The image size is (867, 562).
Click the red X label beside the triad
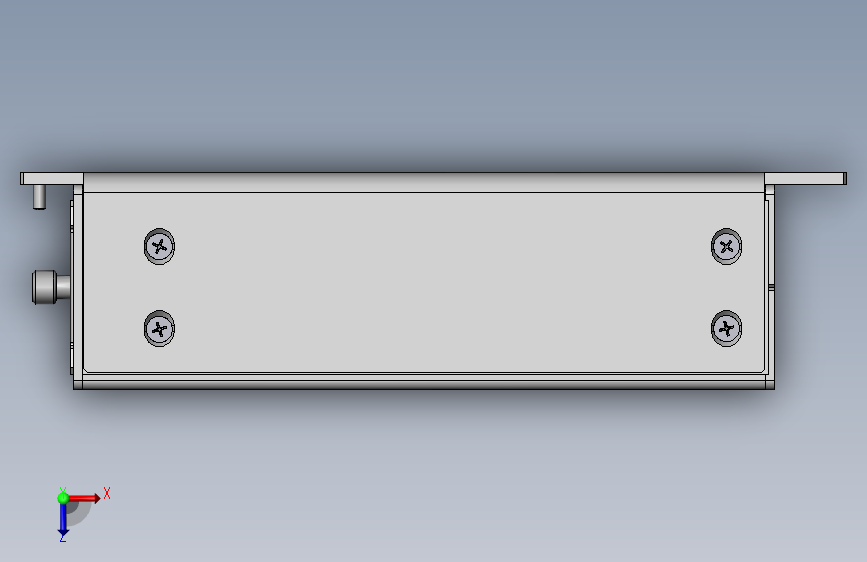[x=107, y=493]
